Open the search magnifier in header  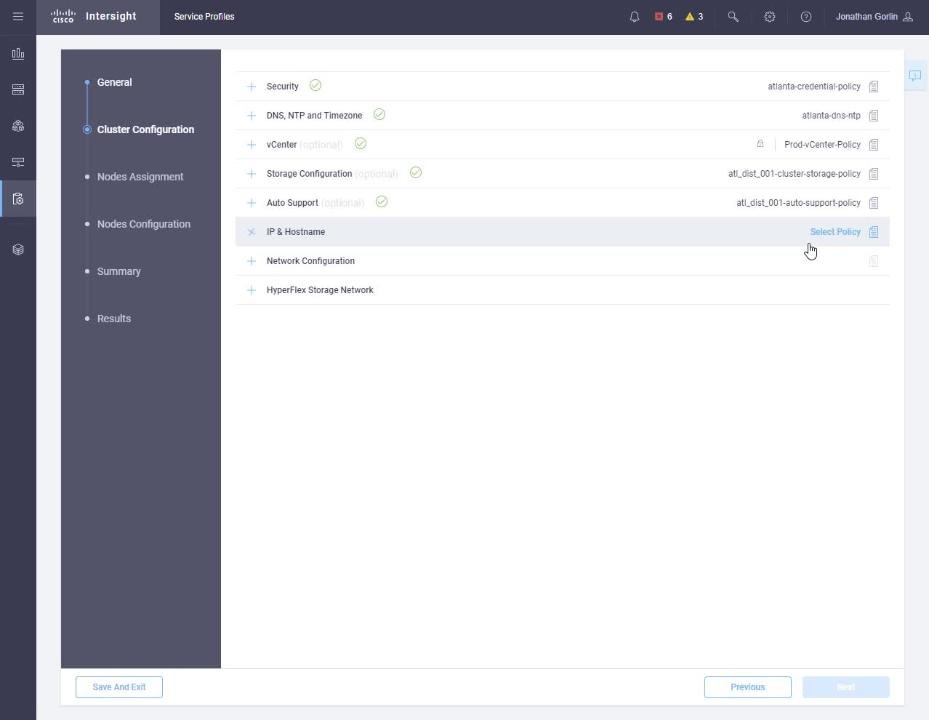pos(733,17)
